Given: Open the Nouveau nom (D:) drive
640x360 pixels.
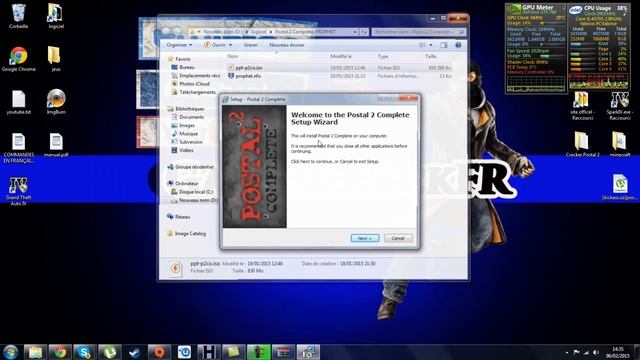Looking at the screenshot, I should pos(198,200).
